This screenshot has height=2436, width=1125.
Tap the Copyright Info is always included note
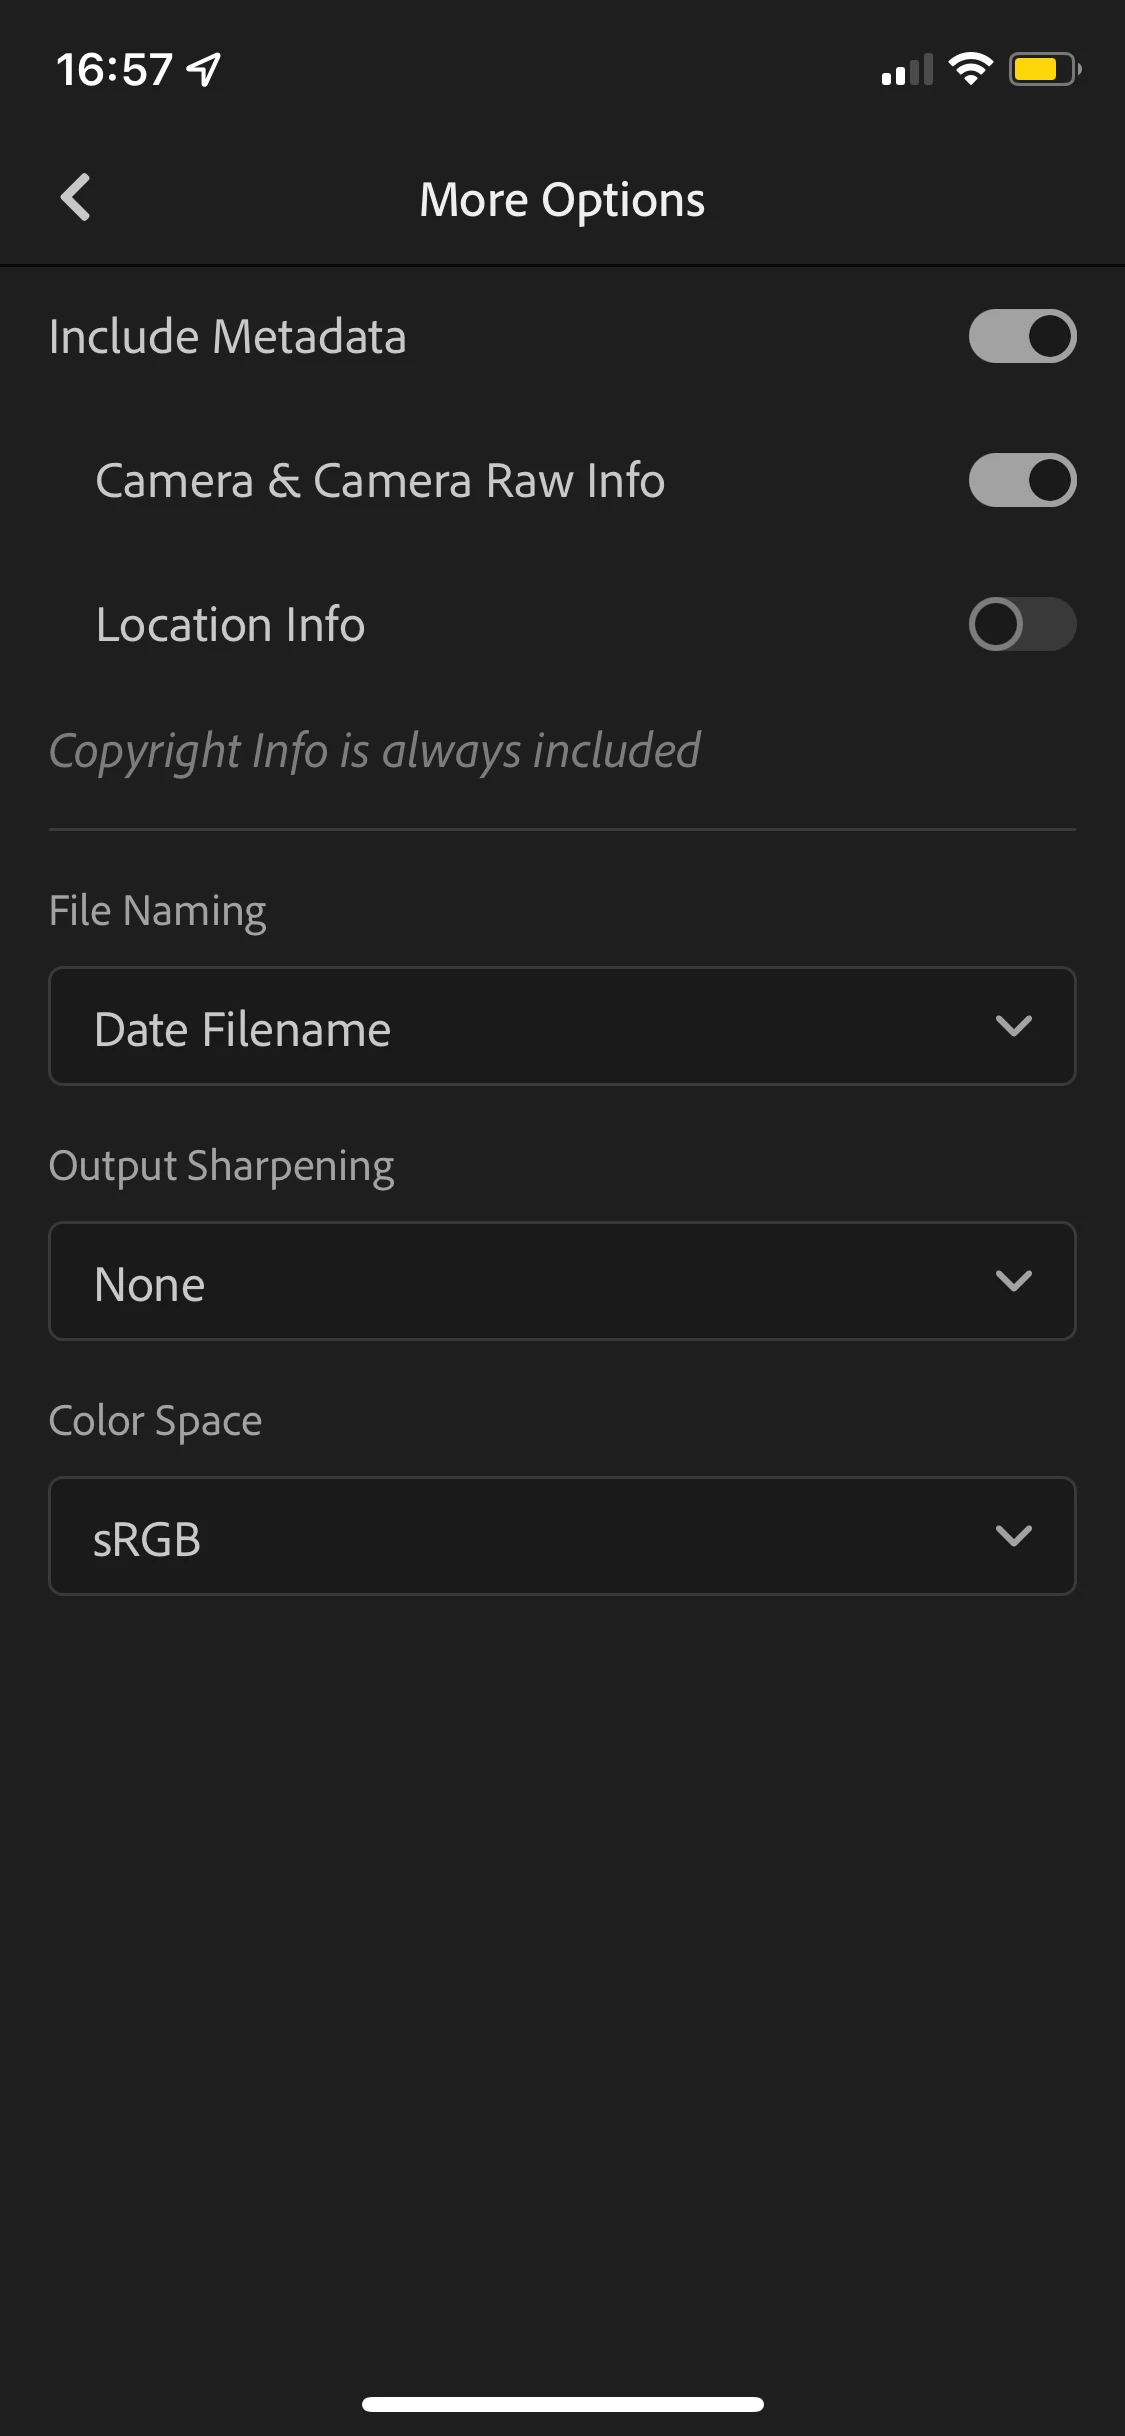tap(375, 752)
